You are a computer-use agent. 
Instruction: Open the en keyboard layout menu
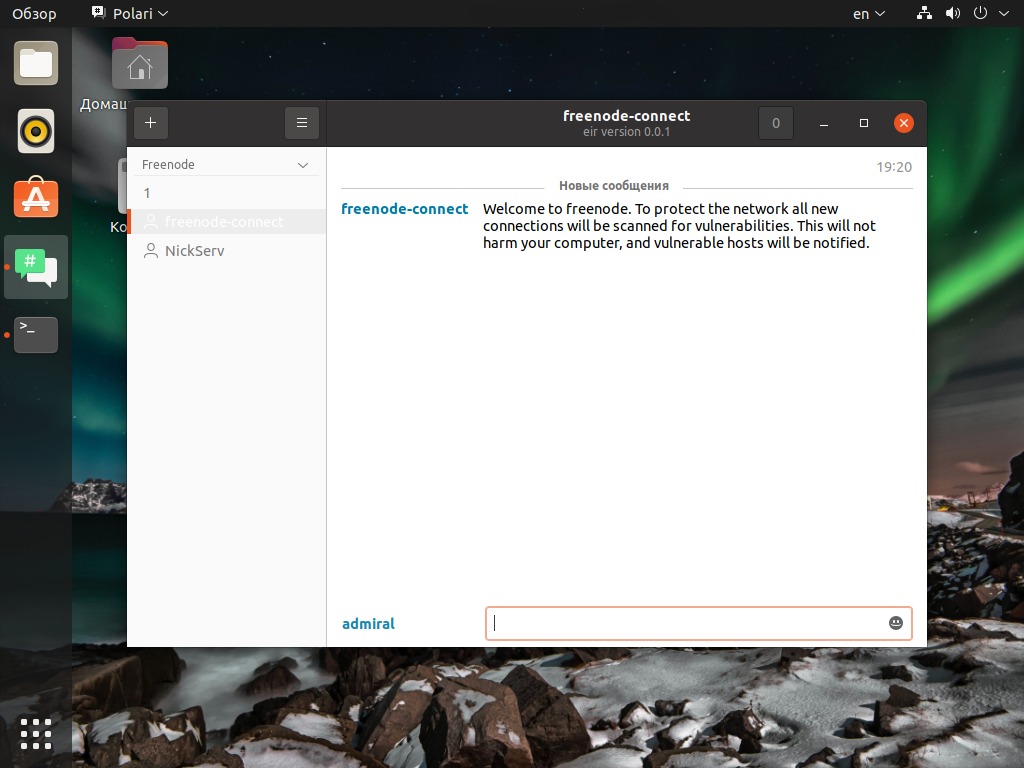[868, 14]
